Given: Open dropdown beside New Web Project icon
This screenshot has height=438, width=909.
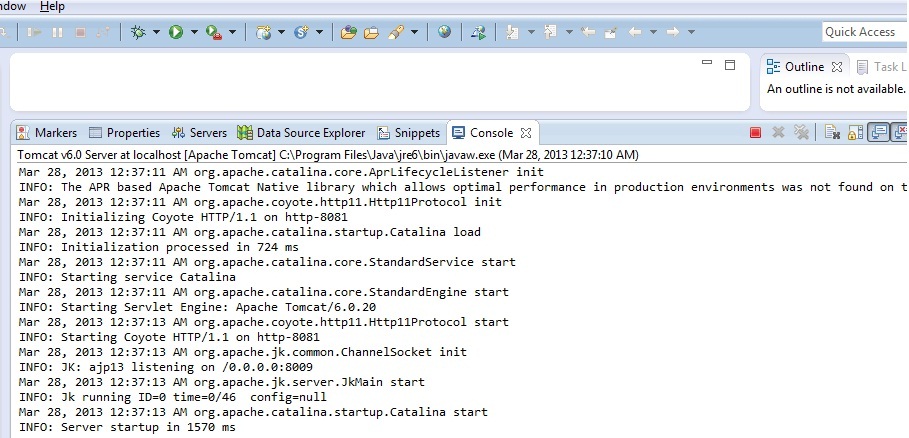Looking at the screenshot, I should (282, 32).
